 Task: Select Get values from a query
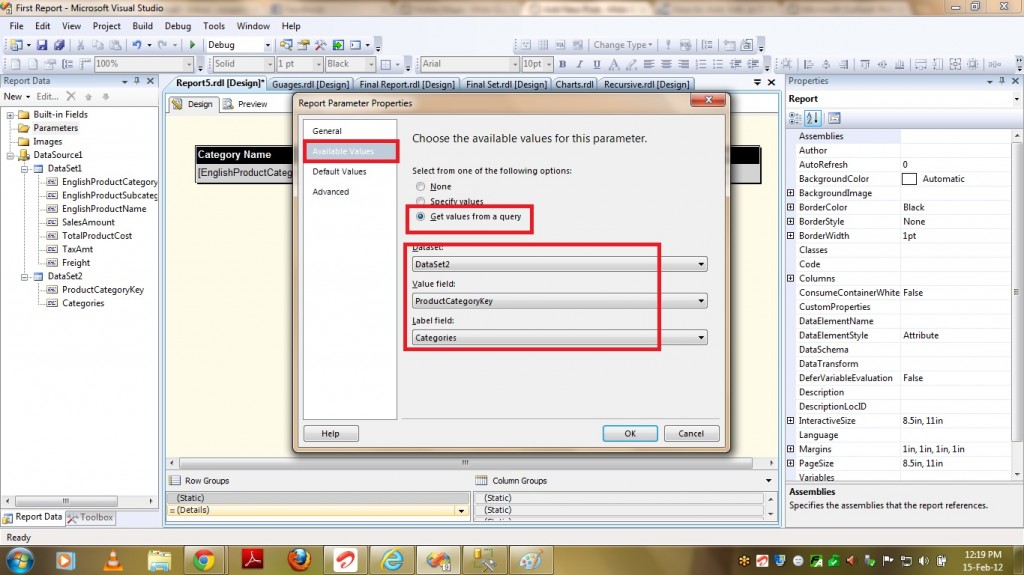point(421,217)
